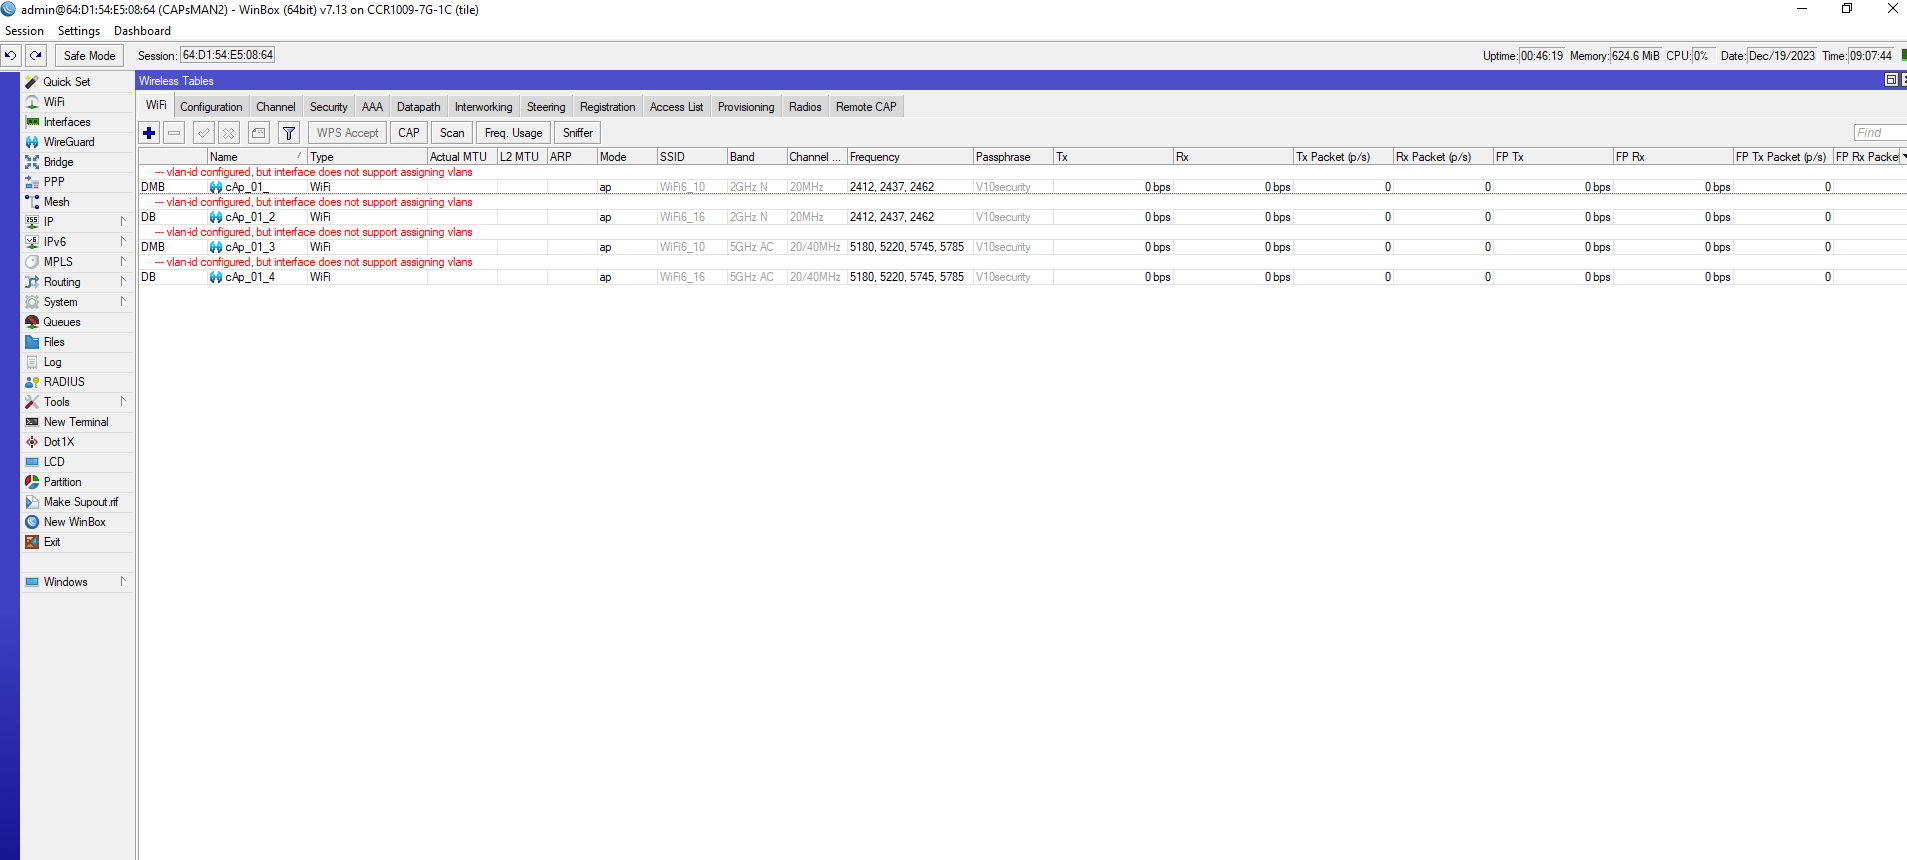Switch to the Security tab
Screen dimensions: 1907x860
click(328, 107)
